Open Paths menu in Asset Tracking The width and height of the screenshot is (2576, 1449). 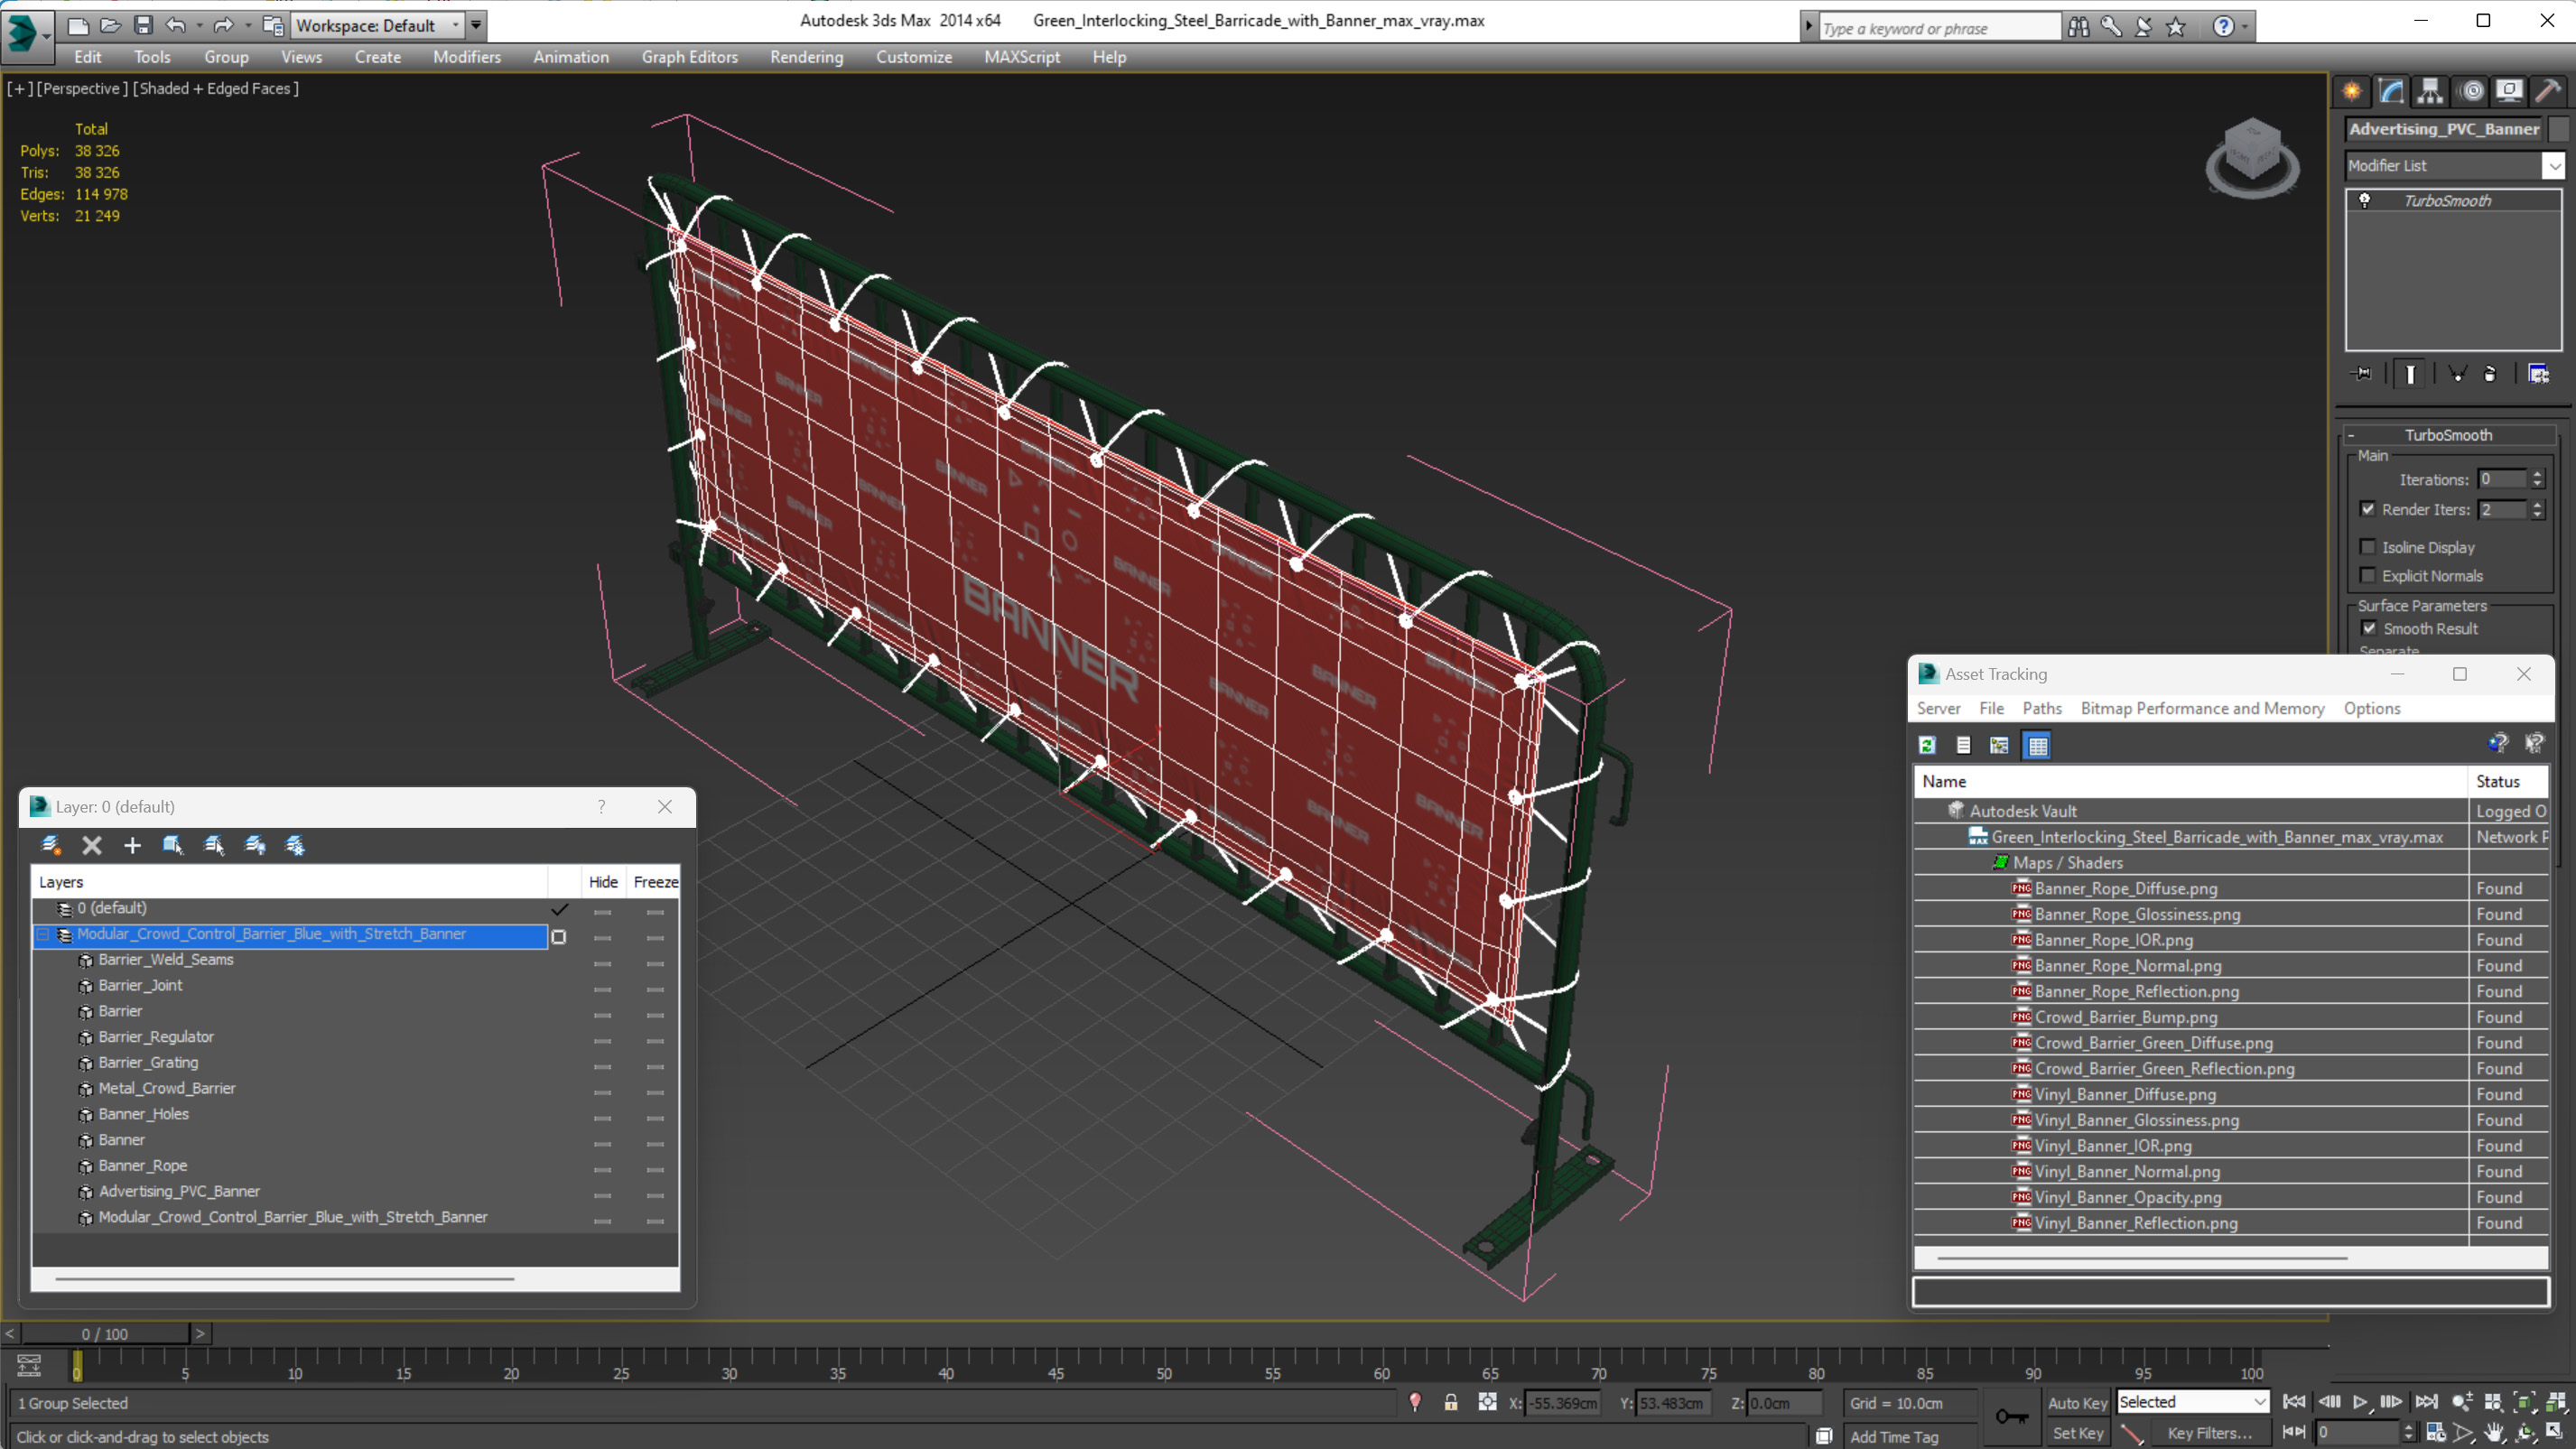[2041, 708]
